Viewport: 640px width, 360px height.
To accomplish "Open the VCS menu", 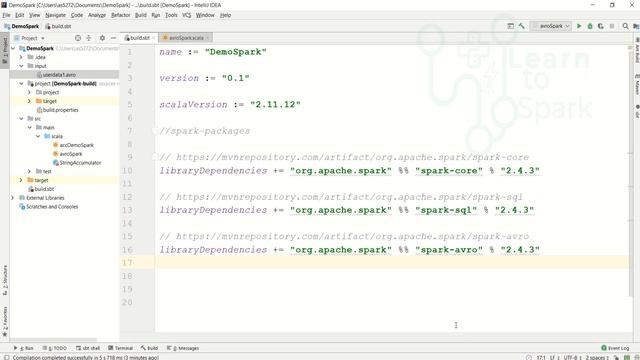I will [x=187, y=15].
